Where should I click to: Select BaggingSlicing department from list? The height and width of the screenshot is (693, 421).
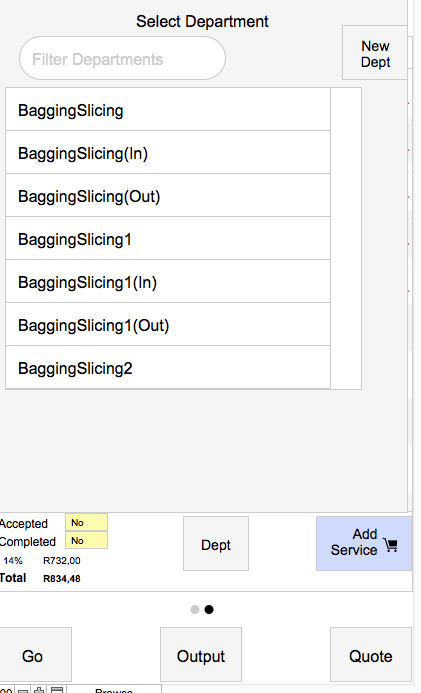click(168, 110)
